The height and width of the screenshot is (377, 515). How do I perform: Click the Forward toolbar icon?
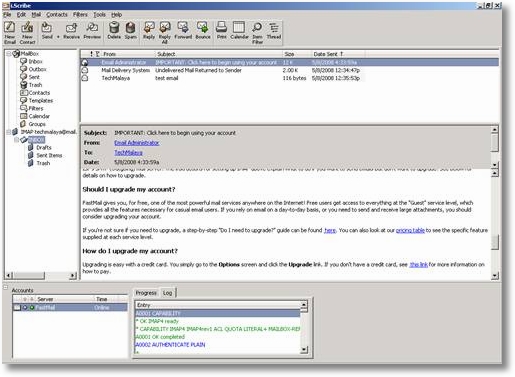pyautogui.click(x=183, y=31)
